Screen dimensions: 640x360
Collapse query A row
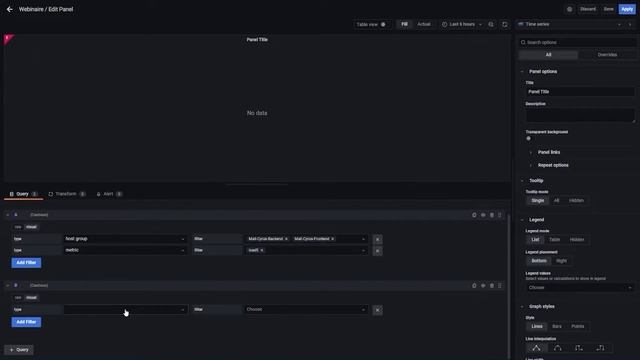click(x=7, y=215)
